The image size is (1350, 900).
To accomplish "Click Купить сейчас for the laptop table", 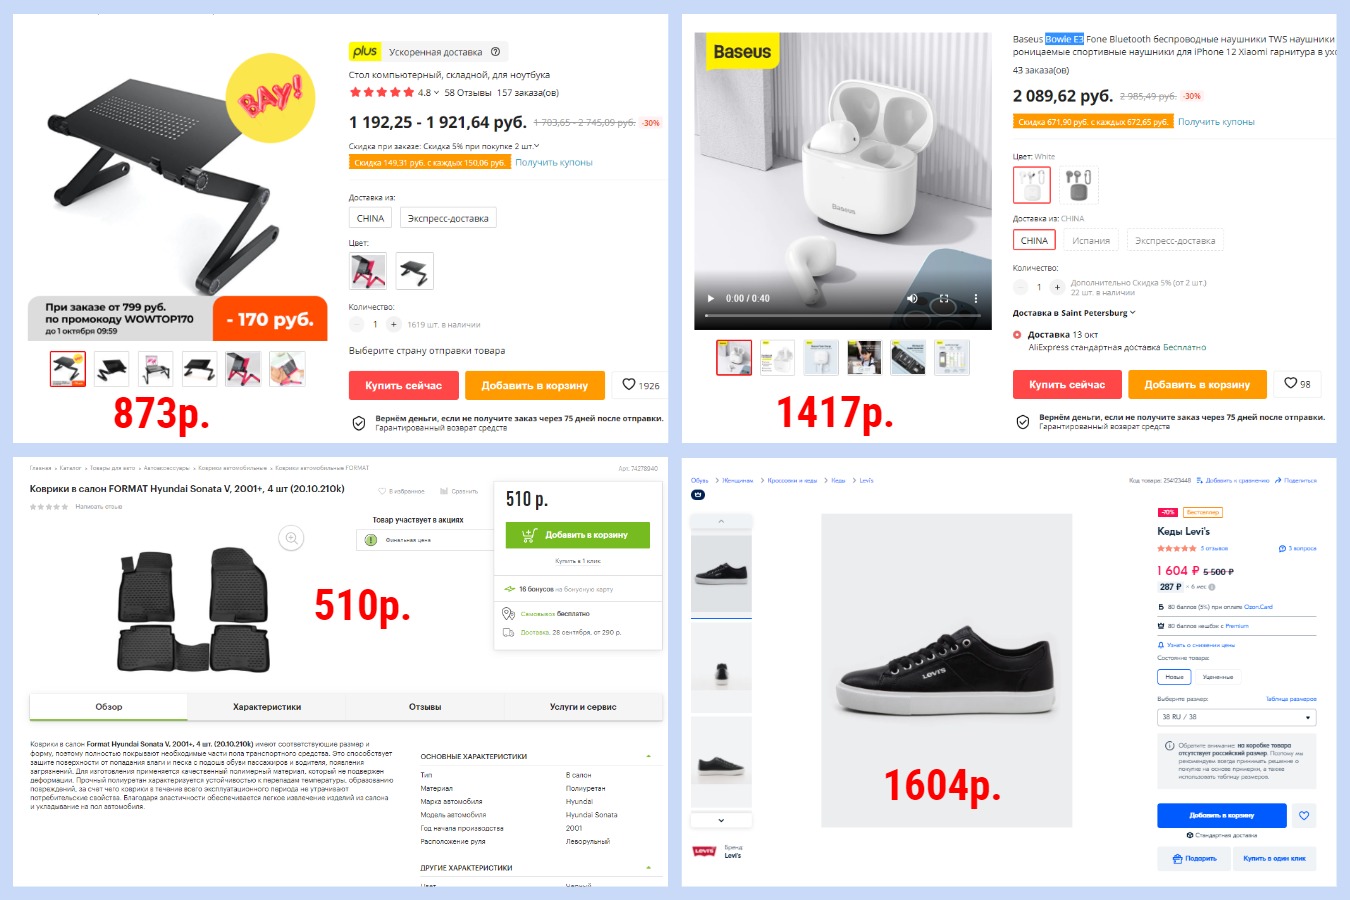I will click(403, 385).
